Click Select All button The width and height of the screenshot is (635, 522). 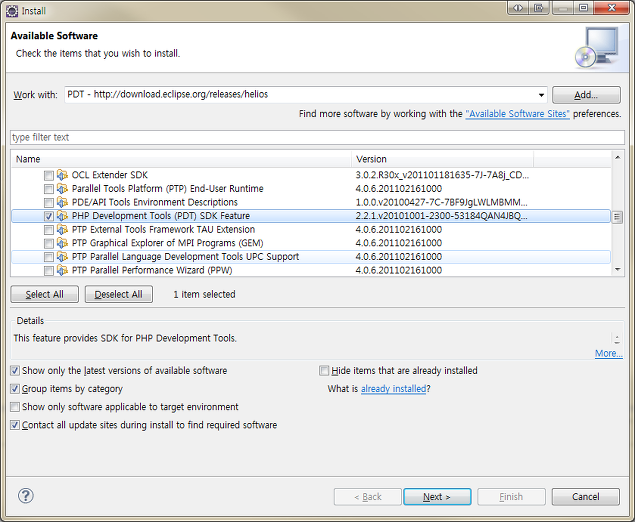click(x=45, y=294)
